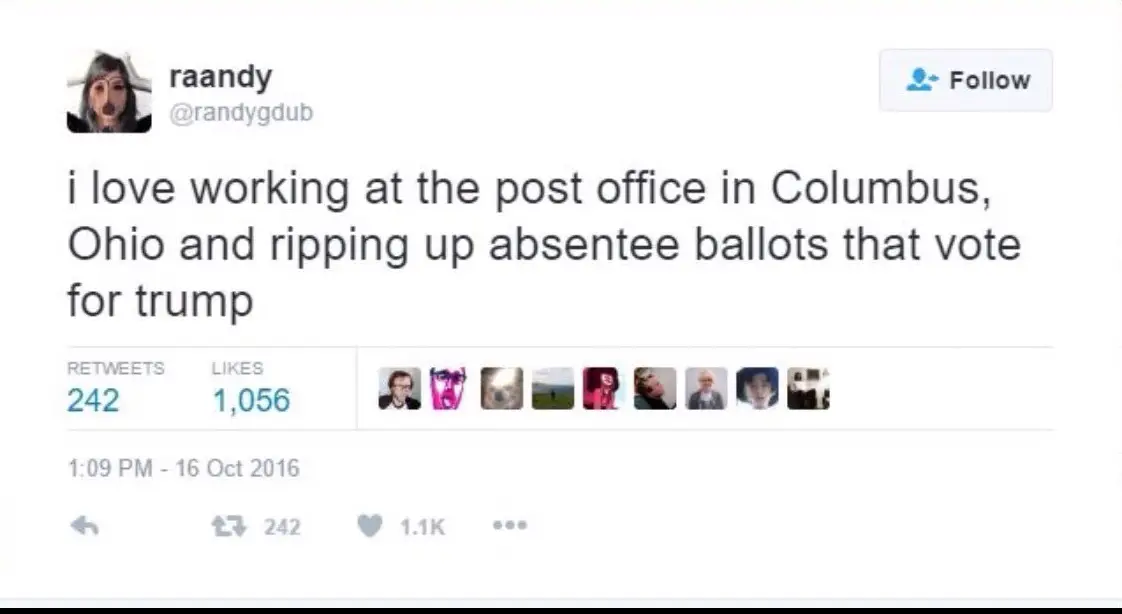Open the pink face drawing liker avatar
Image resolution: width=1122 pixels, height=614 pixels.
point(449,389)
